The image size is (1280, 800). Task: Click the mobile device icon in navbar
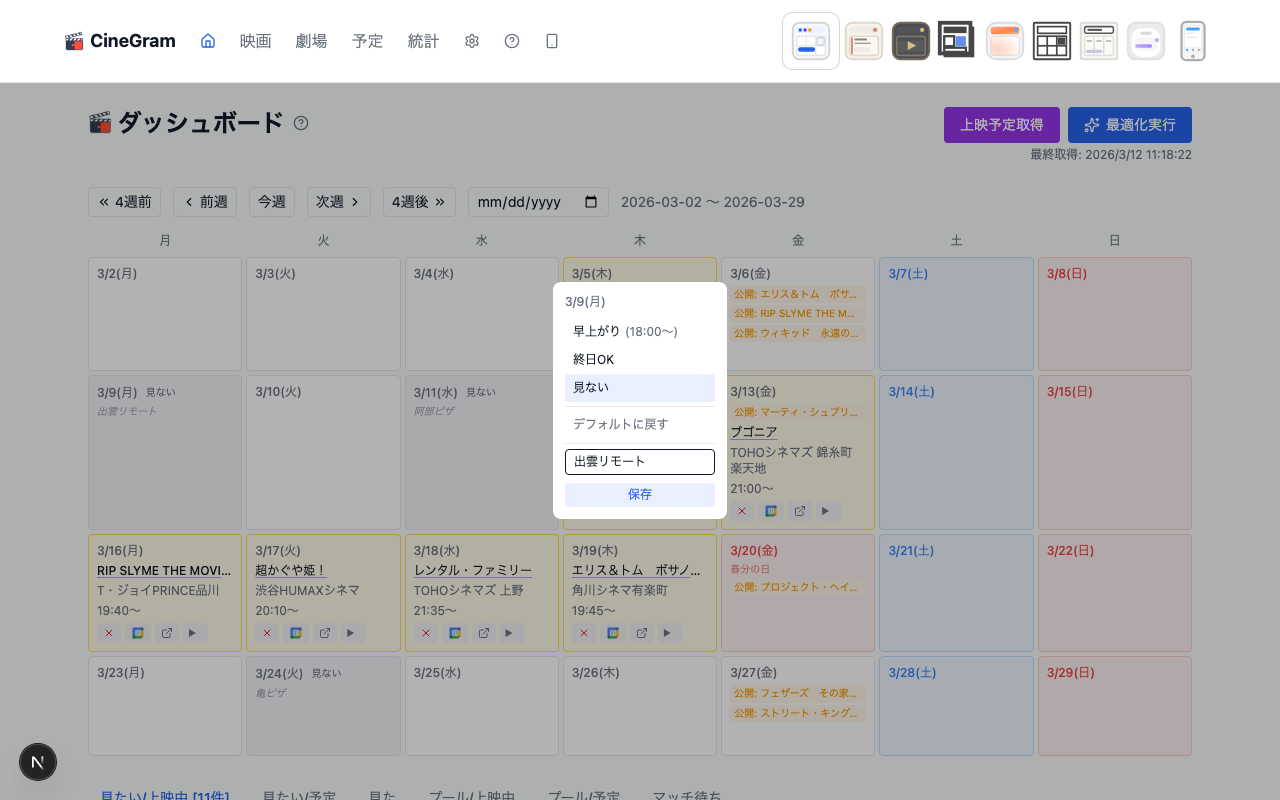[552, 41]
